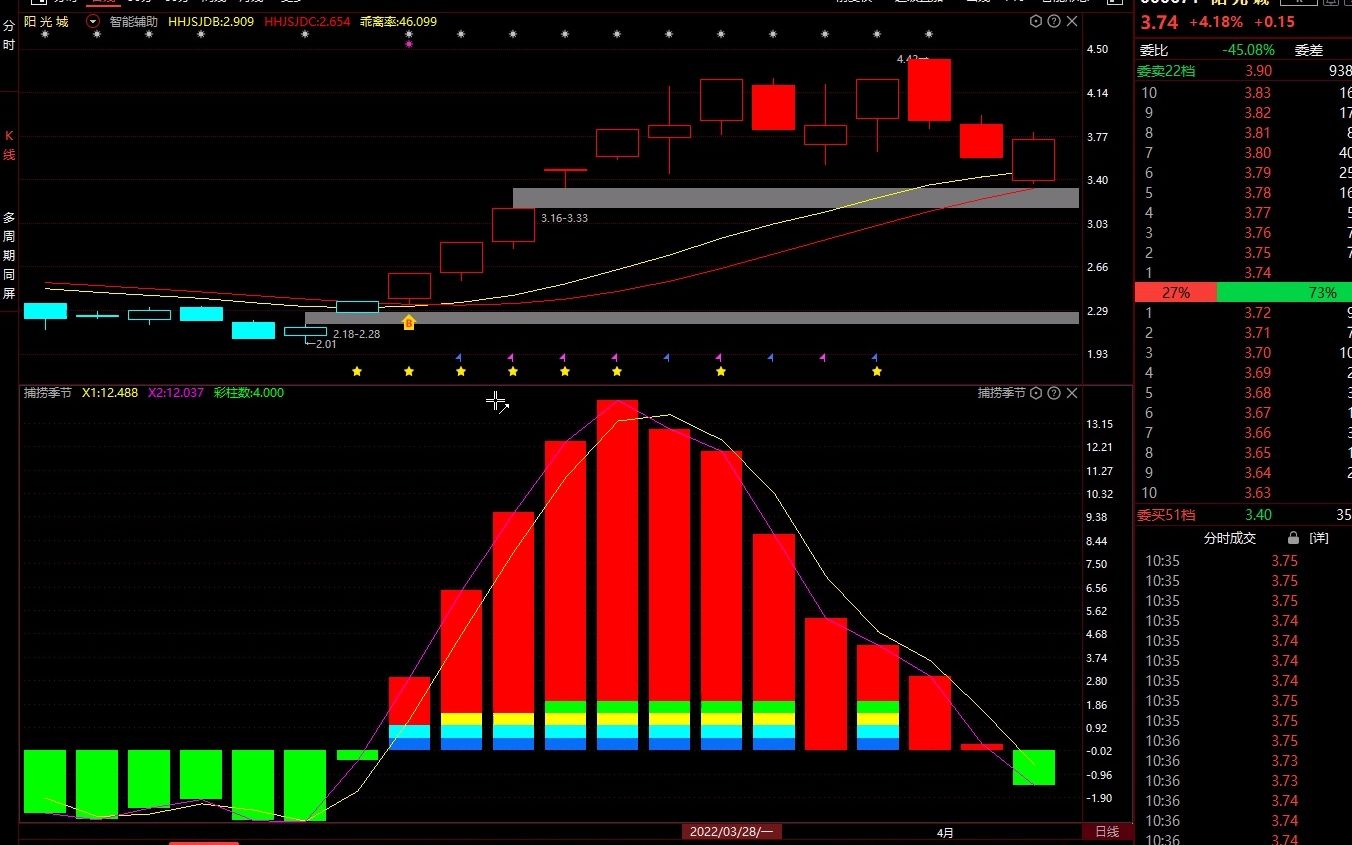
Task: Click the green 73% buy ratio bar
Action: [x=1284, y=293]
